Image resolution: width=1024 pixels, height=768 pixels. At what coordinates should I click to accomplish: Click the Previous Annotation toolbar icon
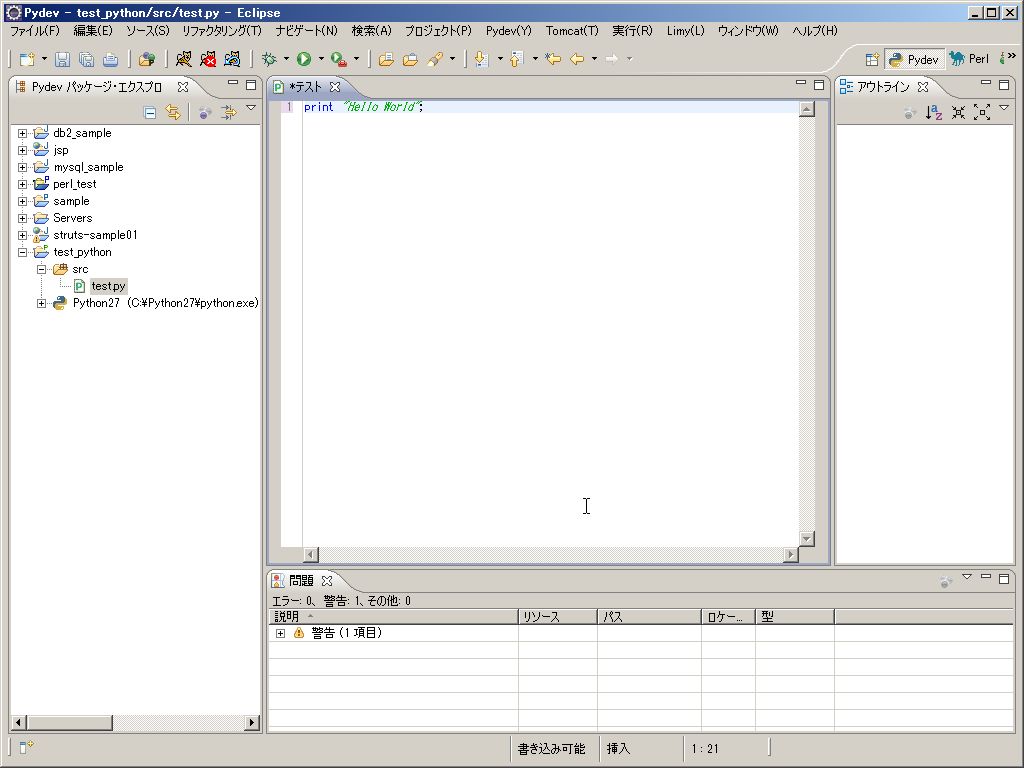click(x=516, y=59)
